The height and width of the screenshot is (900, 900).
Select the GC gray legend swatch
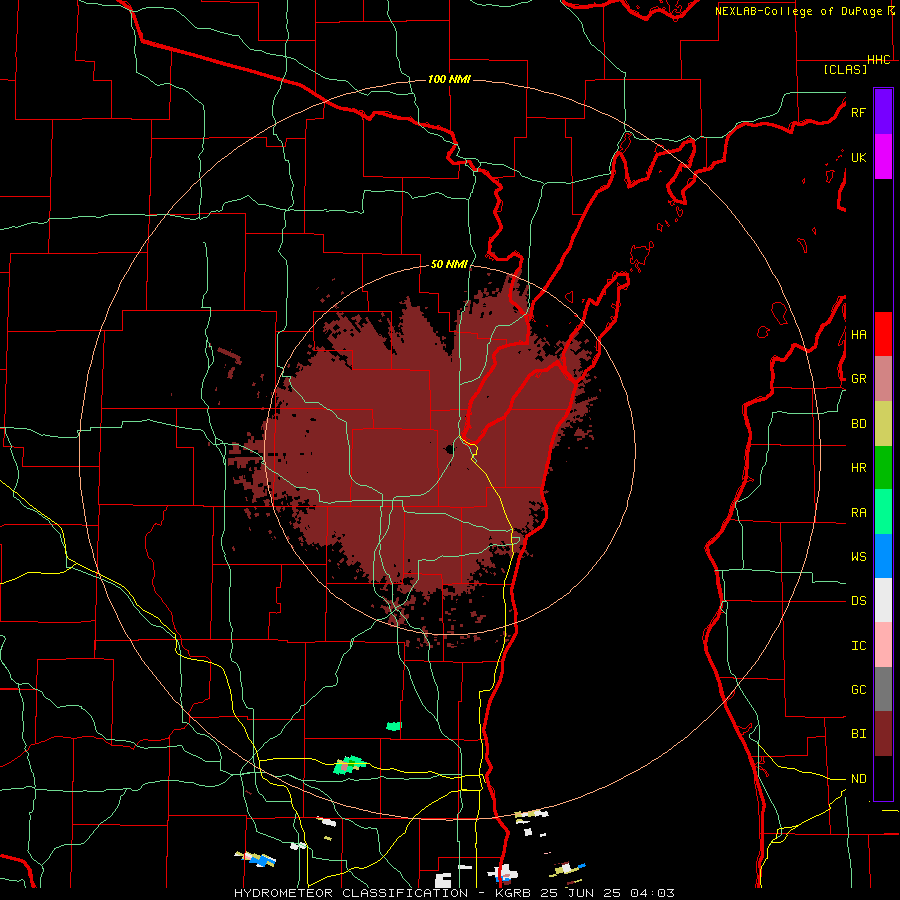point(883,689)
